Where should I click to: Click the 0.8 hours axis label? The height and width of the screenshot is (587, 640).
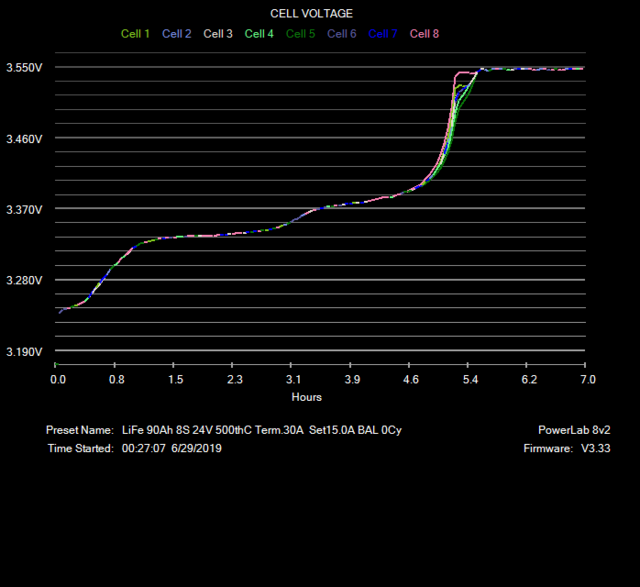click(117, 380)
